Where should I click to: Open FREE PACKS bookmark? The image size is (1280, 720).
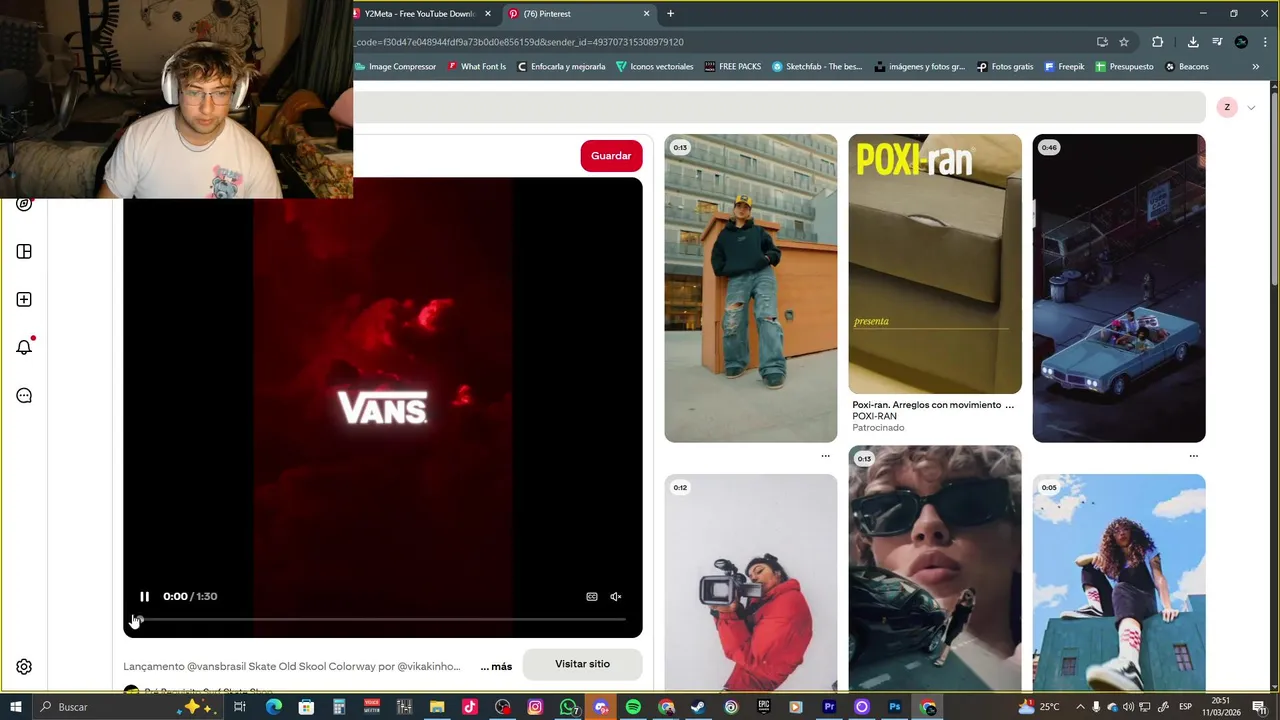pos(732,67)
